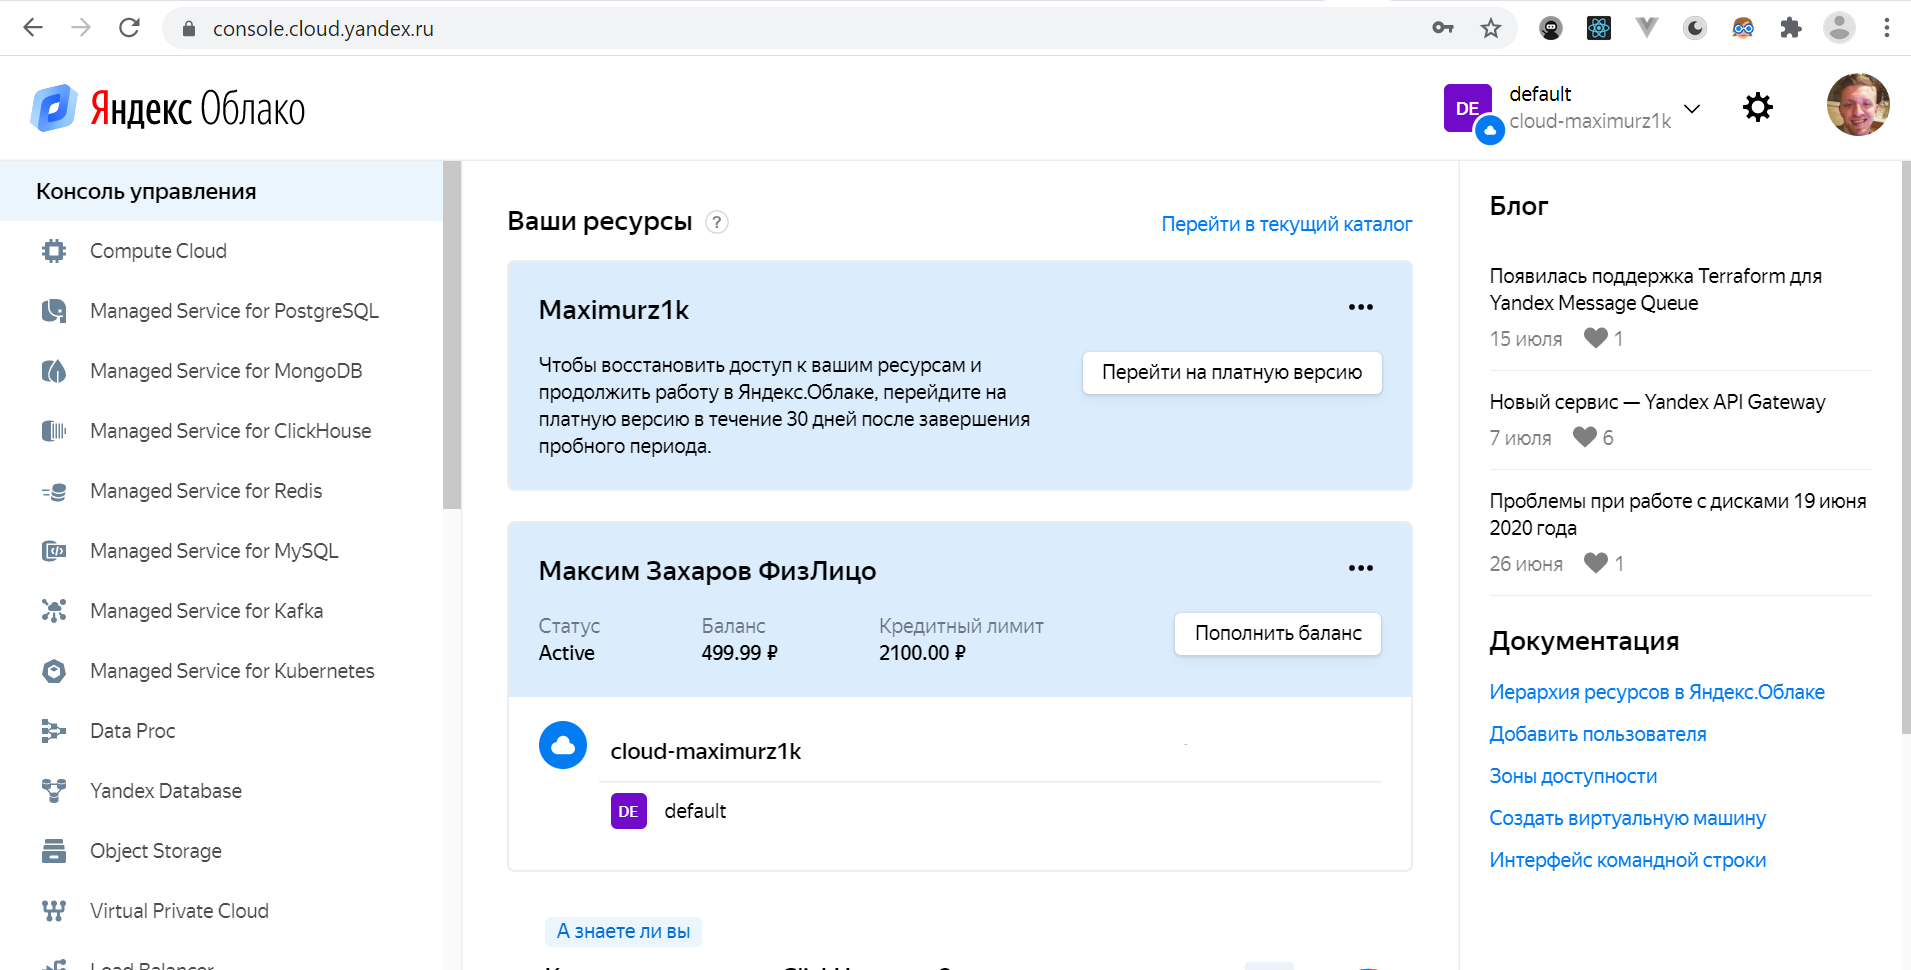Click the purple DE badge in header
The image size is (1911, 970).
point(1468,108)
